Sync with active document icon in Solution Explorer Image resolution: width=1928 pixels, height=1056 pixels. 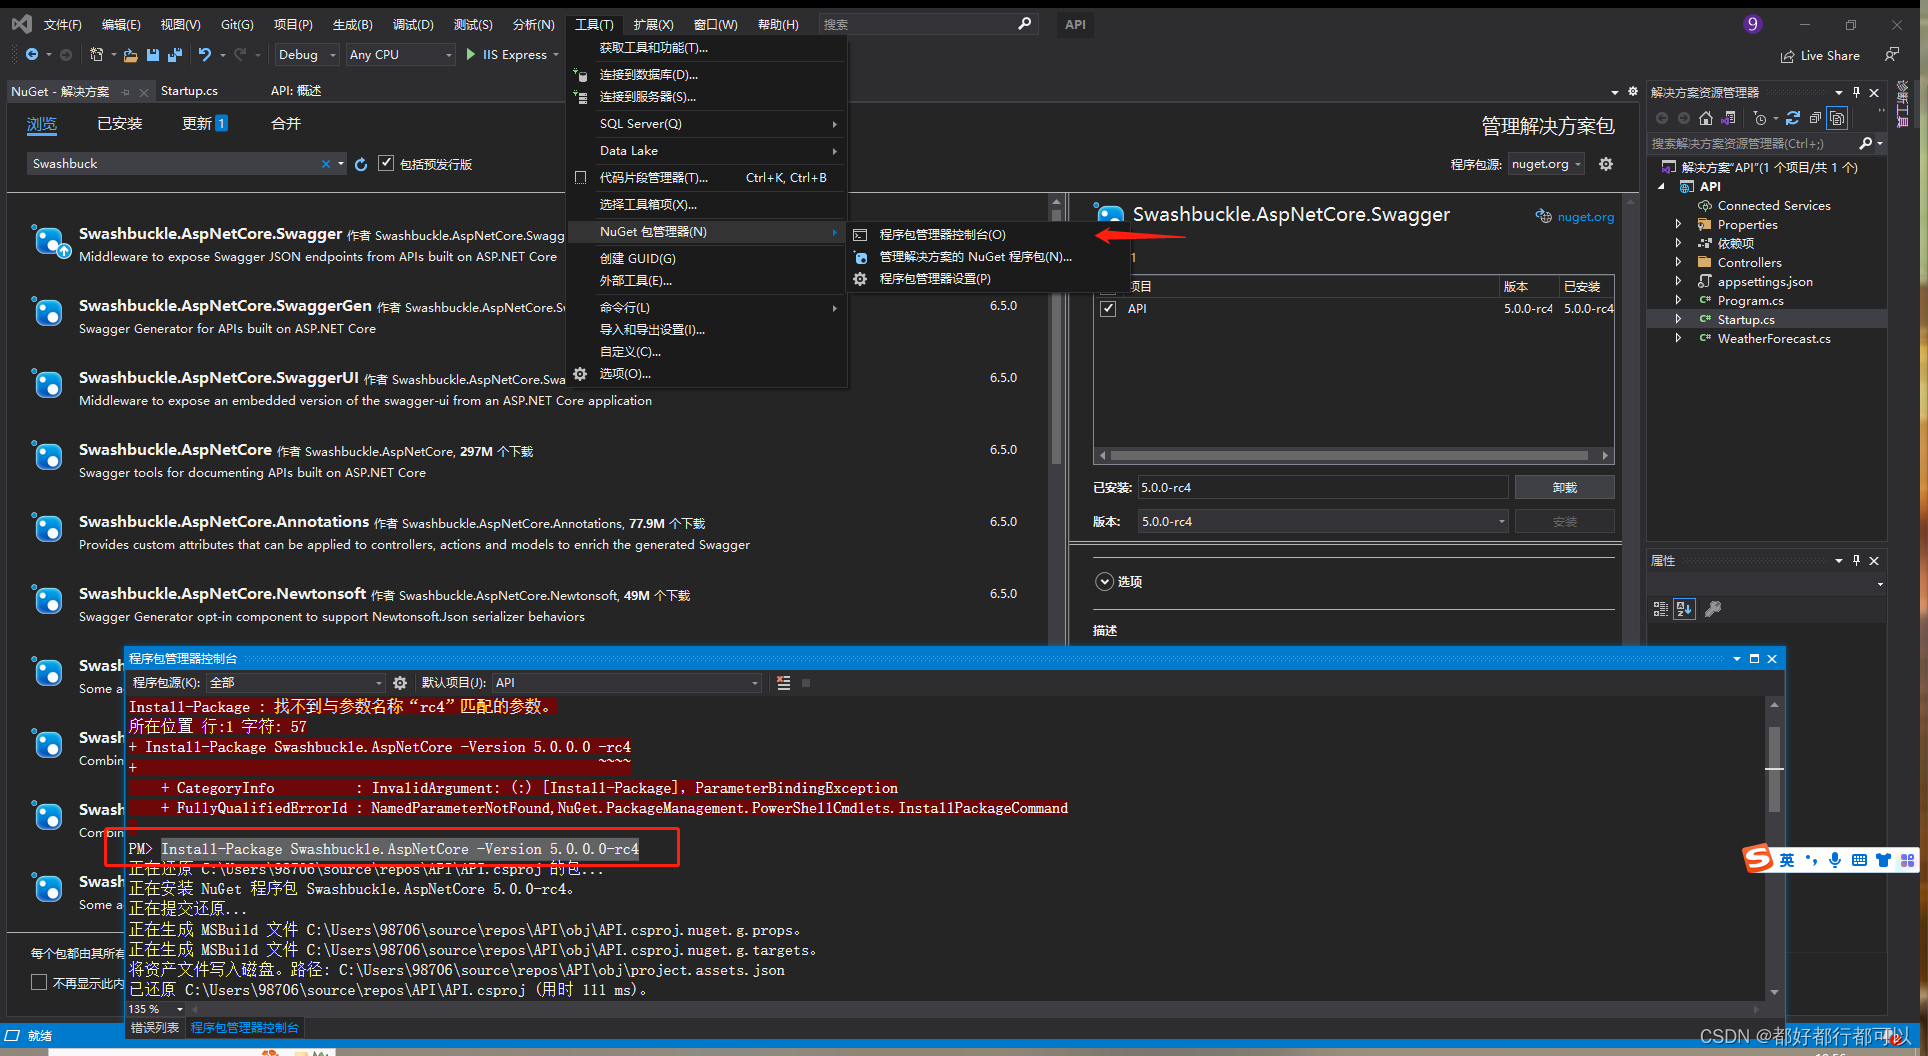pyautogui.click(x=1793, y=118)
